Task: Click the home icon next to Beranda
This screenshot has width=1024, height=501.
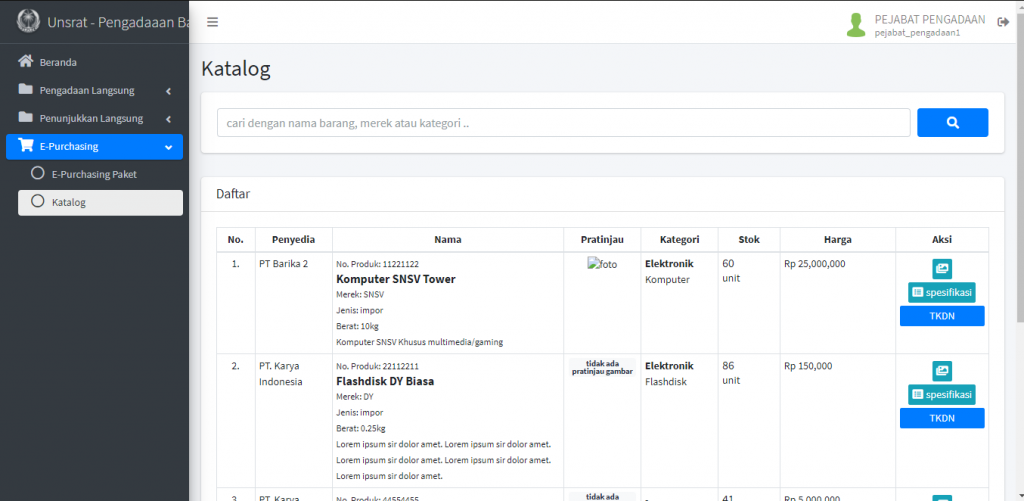Action: [26, 62]
